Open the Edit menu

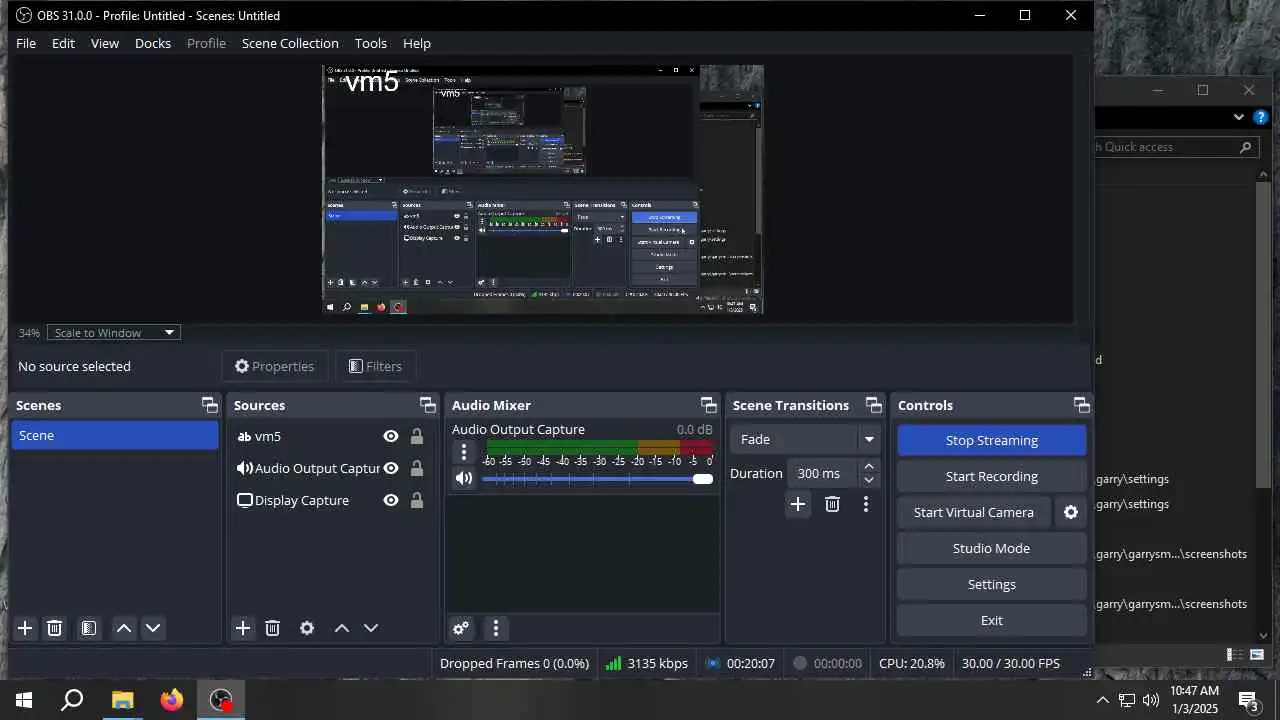[63, 43]
